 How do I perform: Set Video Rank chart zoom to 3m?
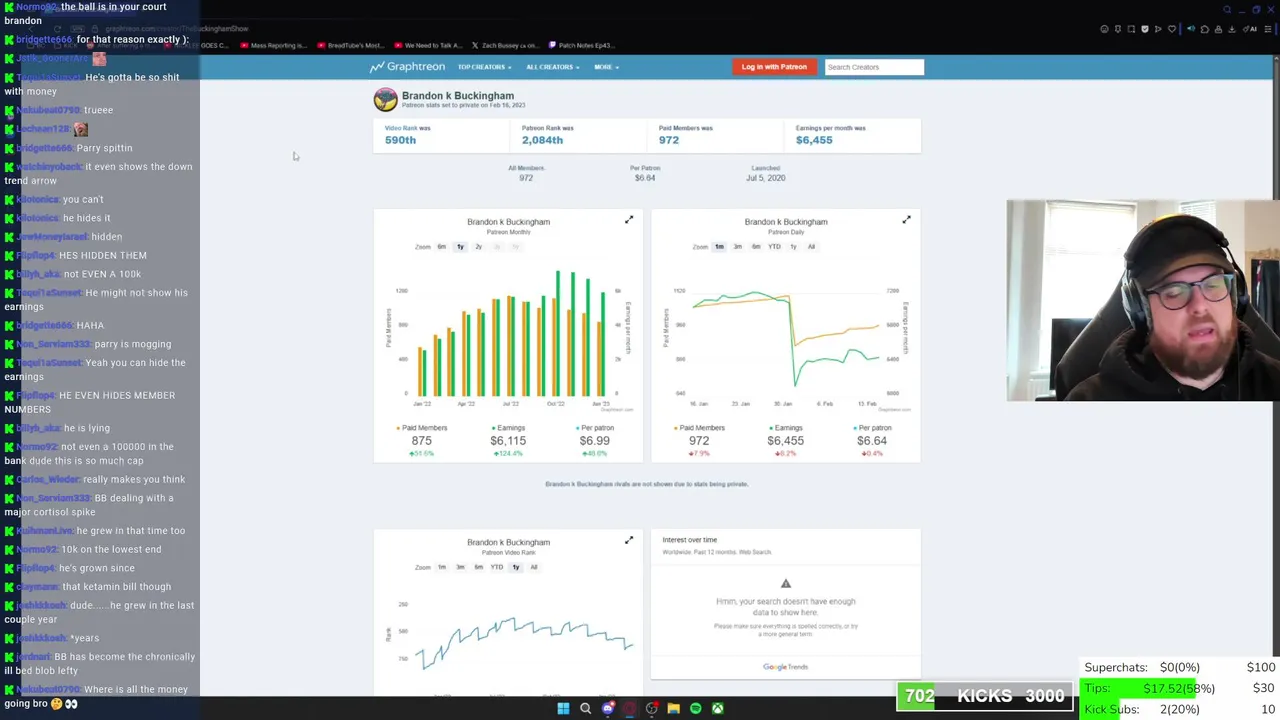click(460, 567)
